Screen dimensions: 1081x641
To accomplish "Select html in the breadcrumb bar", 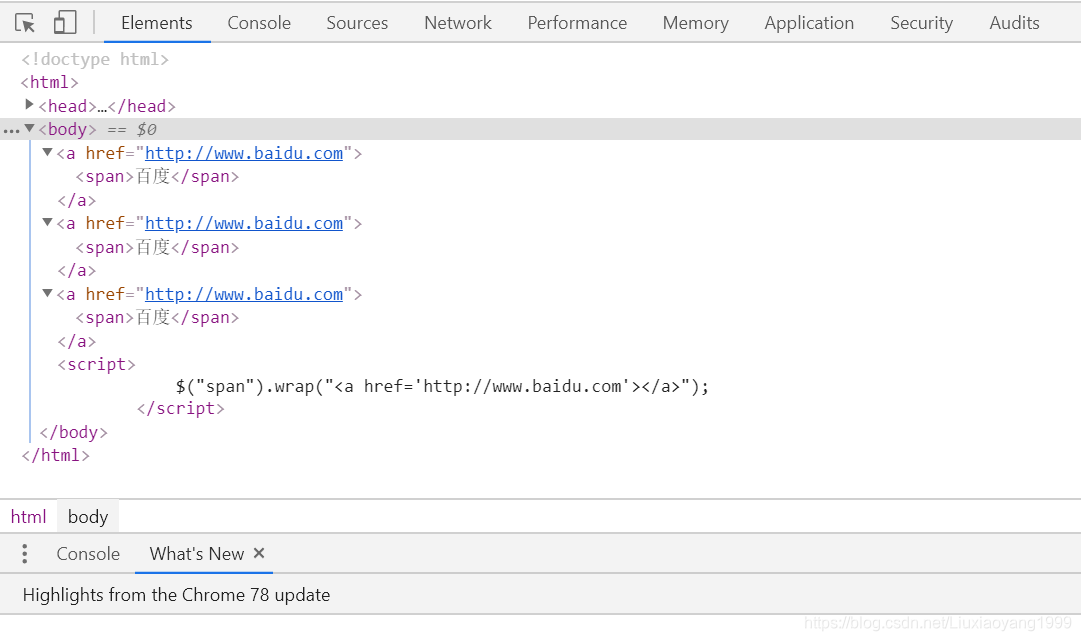I will 28,517.
